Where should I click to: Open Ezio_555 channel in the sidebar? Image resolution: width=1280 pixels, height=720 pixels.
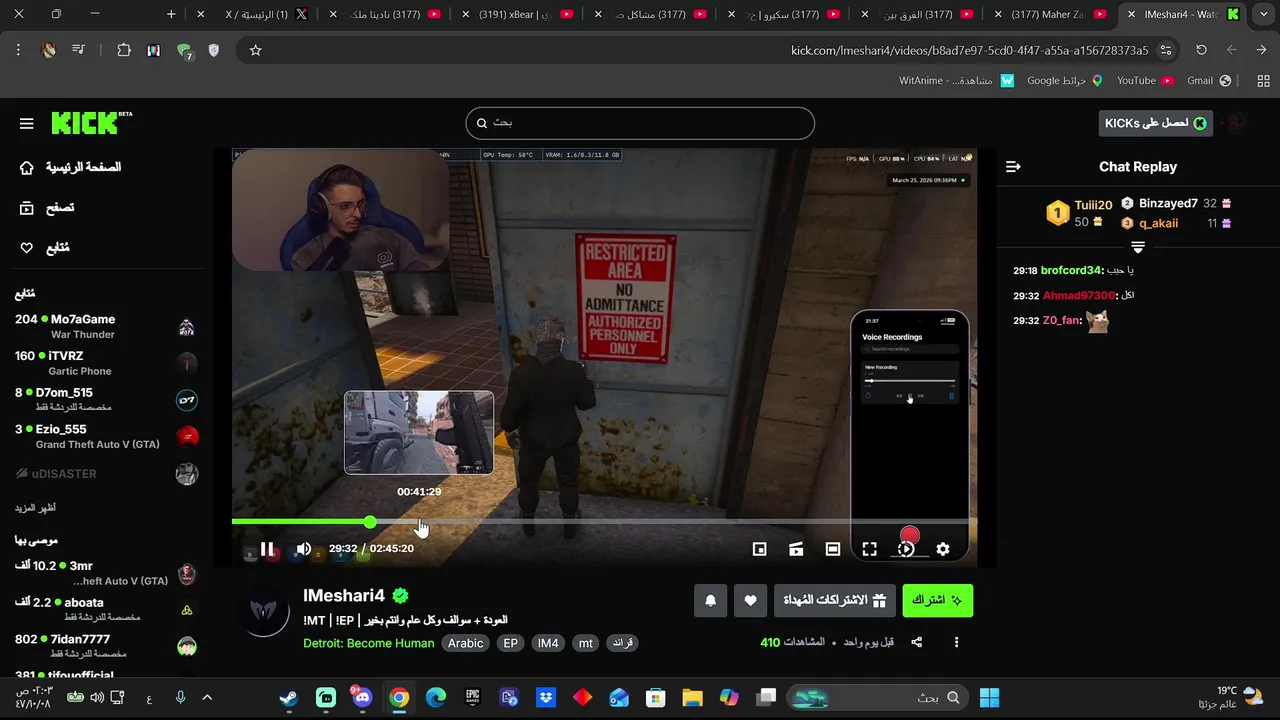106,437
